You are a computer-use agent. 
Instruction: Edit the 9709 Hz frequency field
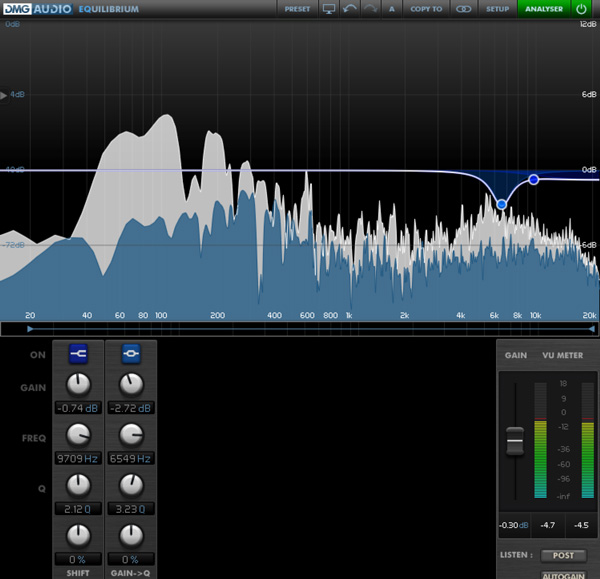click(x=78, y=458)
